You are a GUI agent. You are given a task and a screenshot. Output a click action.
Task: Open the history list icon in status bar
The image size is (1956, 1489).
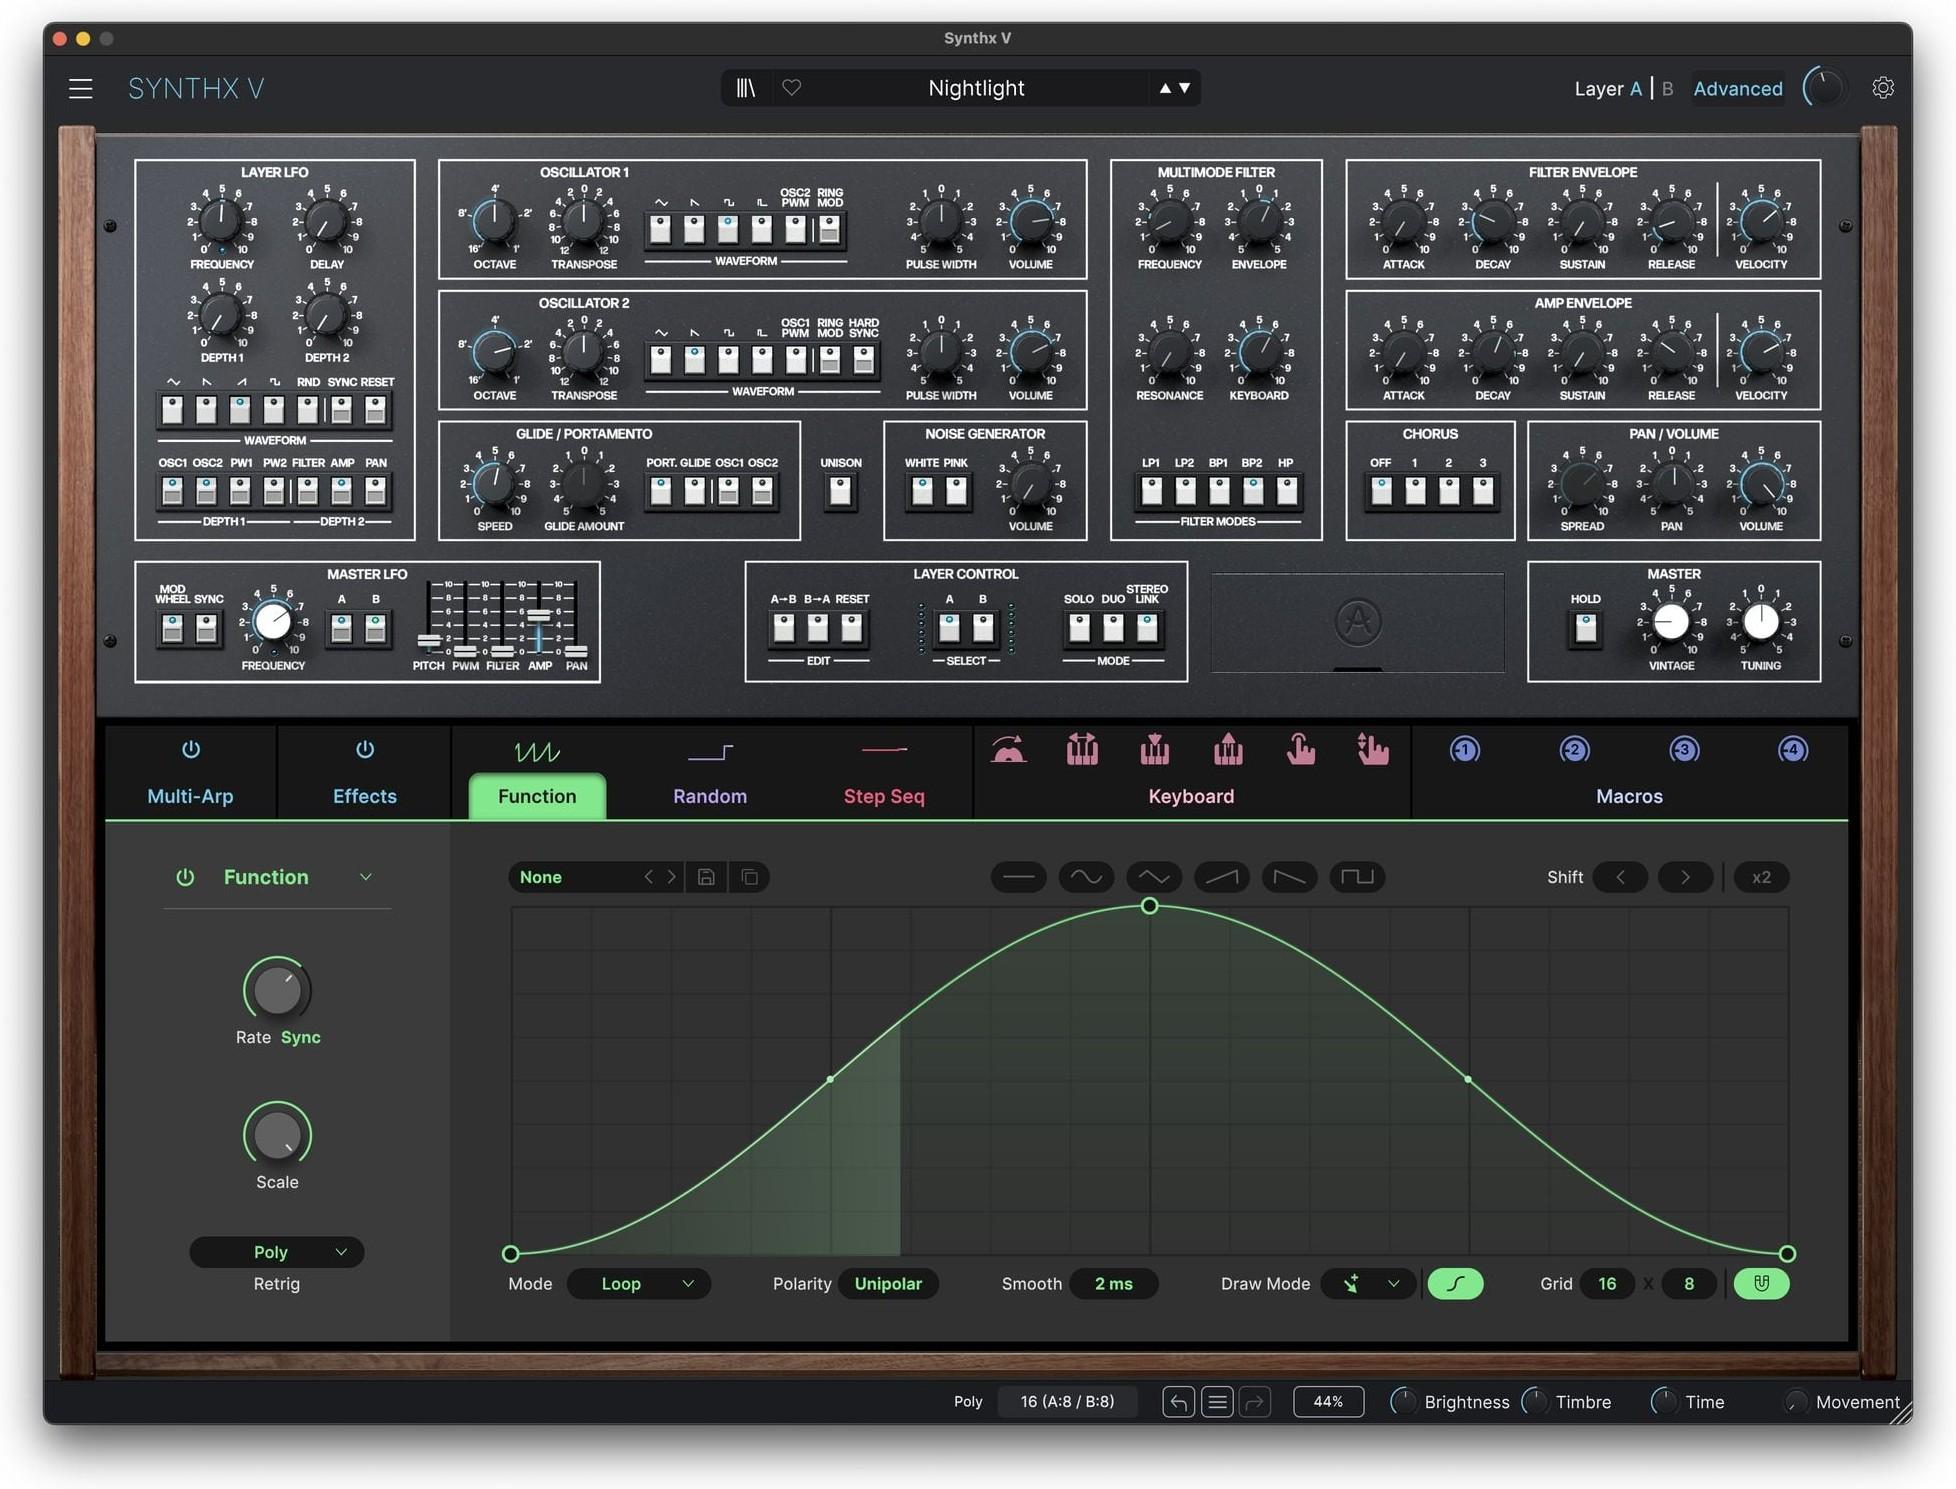tap(1217, 1402)
